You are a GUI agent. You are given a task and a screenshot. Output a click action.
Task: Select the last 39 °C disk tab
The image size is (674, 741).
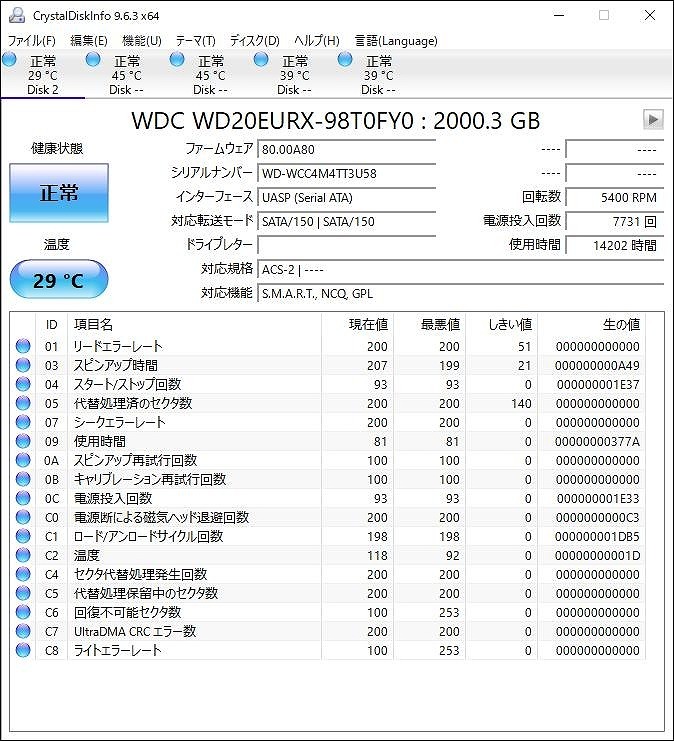pyautogui.click(x=378, y=75)
